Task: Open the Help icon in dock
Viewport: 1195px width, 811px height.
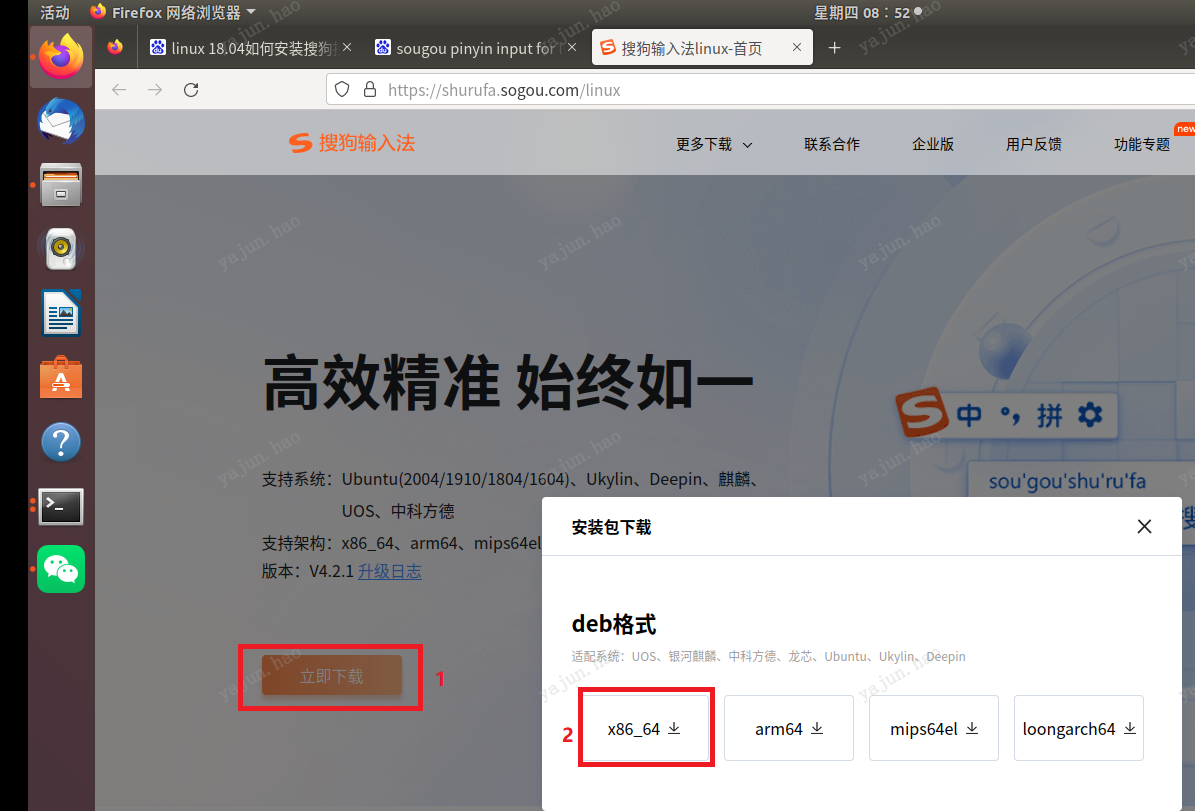Action: click(61, 442)
